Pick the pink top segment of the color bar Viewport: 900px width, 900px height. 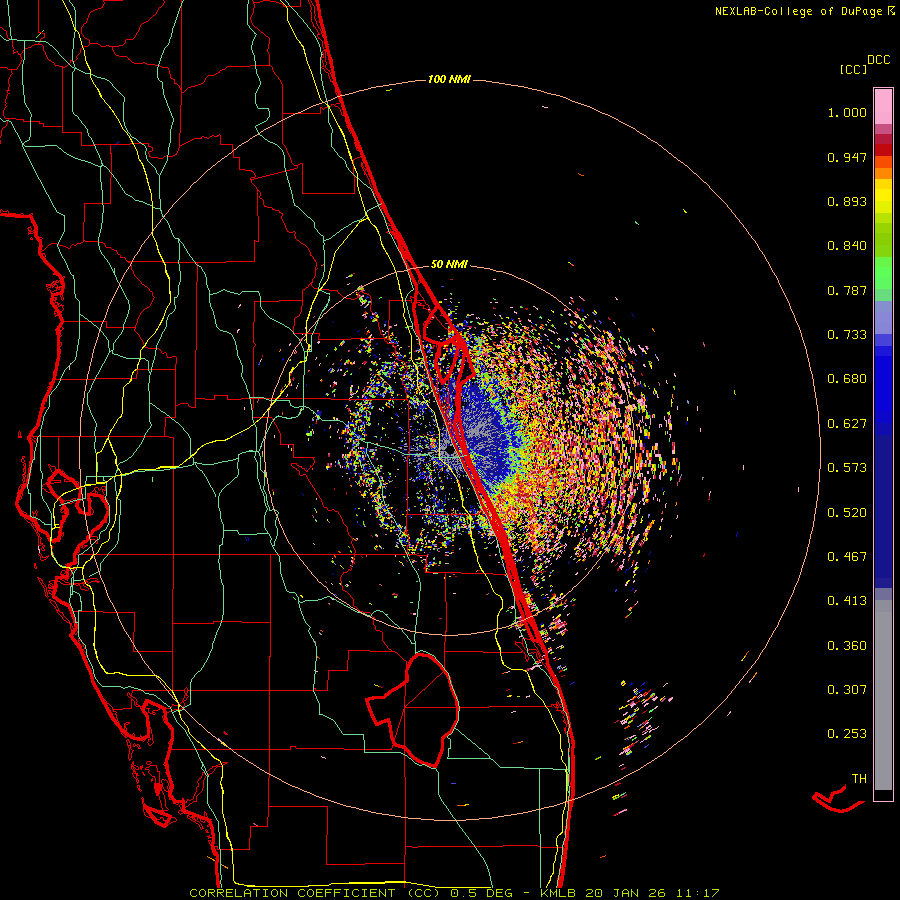click(883, 107)
